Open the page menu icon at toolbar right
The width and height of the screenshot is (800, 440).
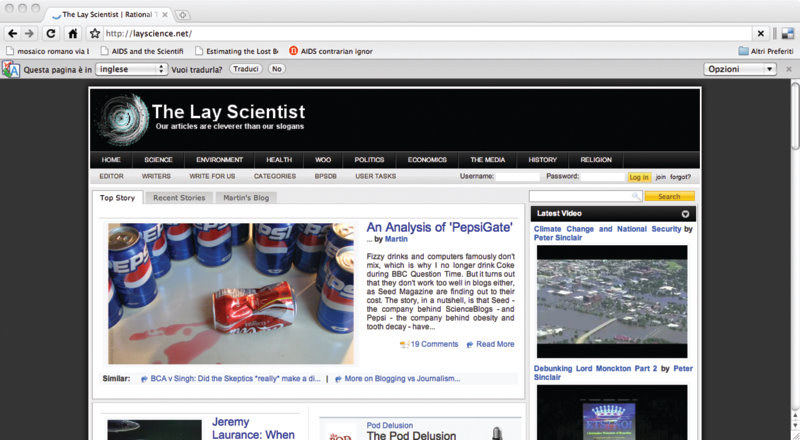(788, 34)
